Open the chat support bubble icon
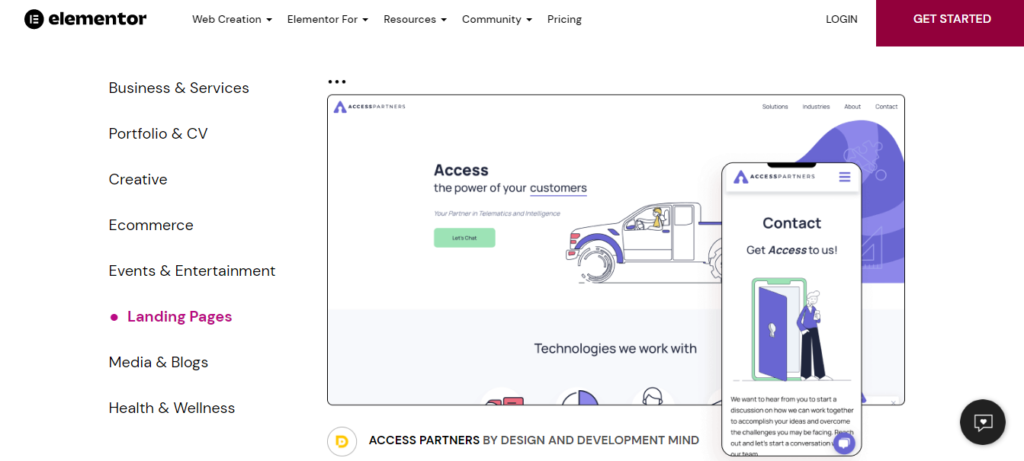 tap(982, 422)
